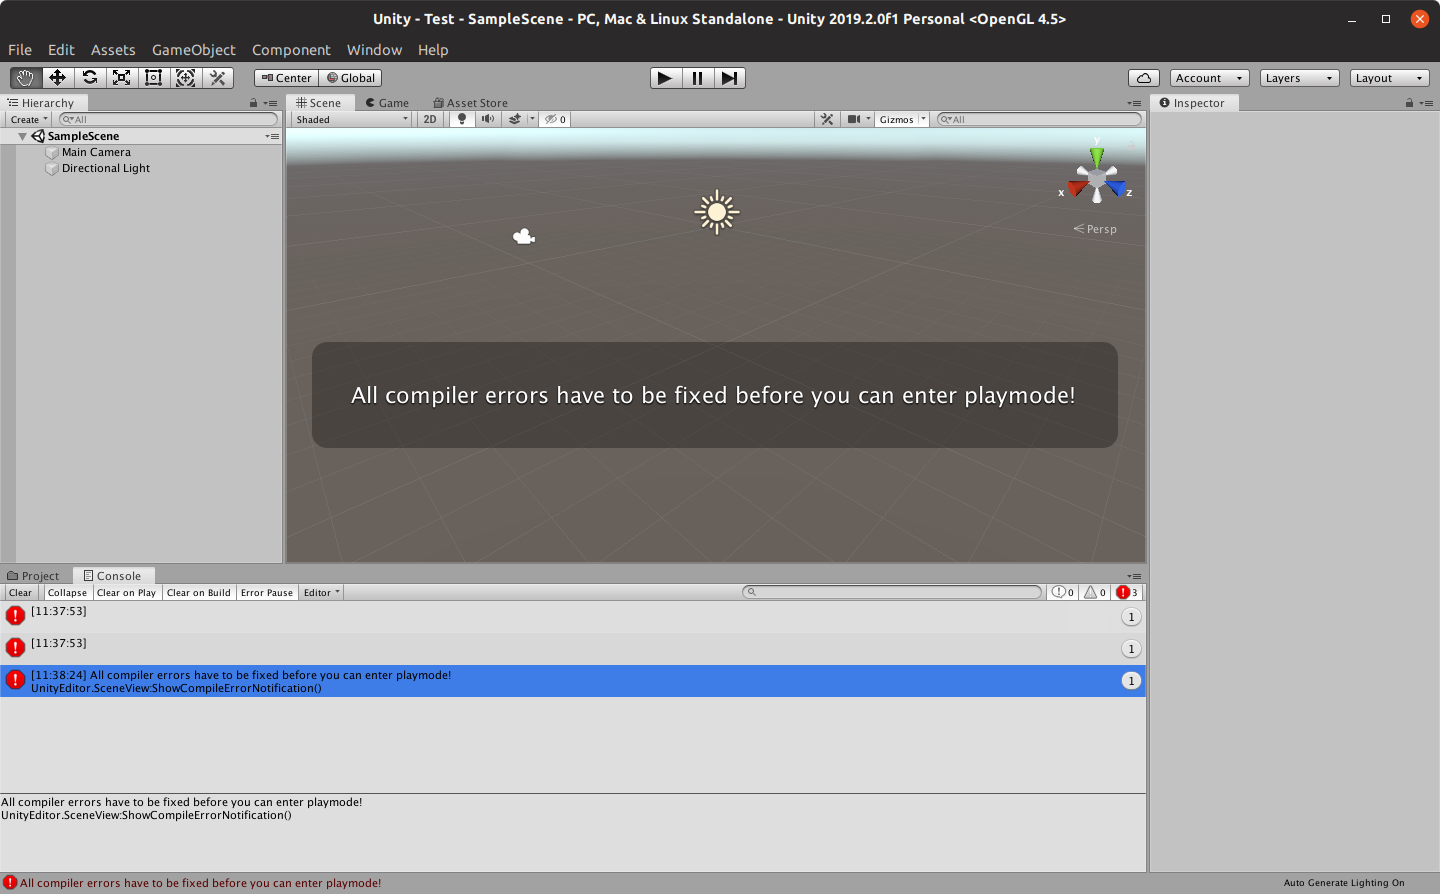Click the Play button
Viewport: 1440px width, 894px height.
pyautogui.click(x=666, y=78)
